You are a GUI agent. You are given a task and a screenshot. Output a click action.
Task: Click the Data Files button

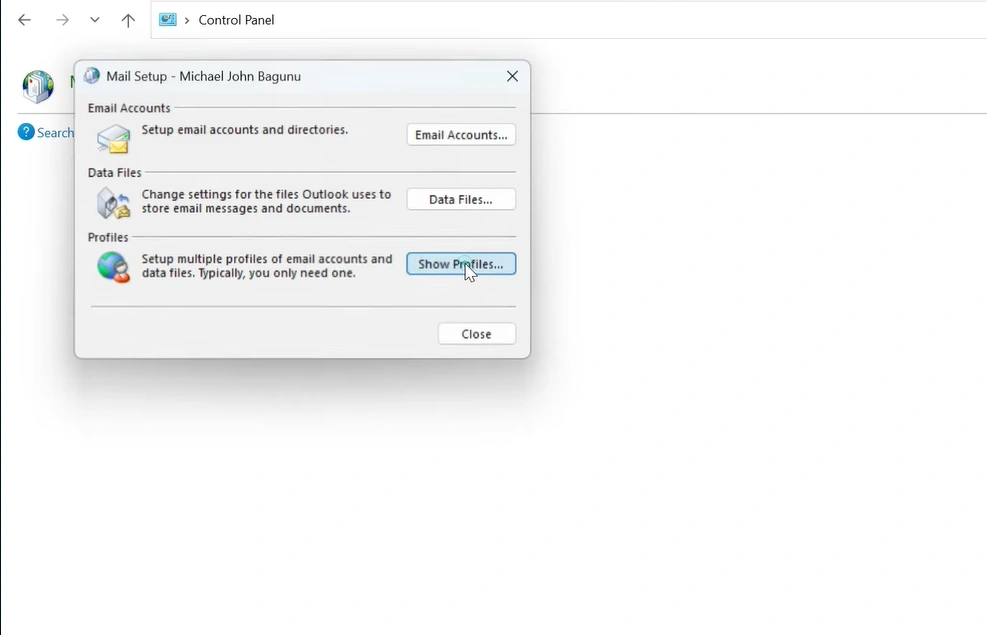[461, 199]
